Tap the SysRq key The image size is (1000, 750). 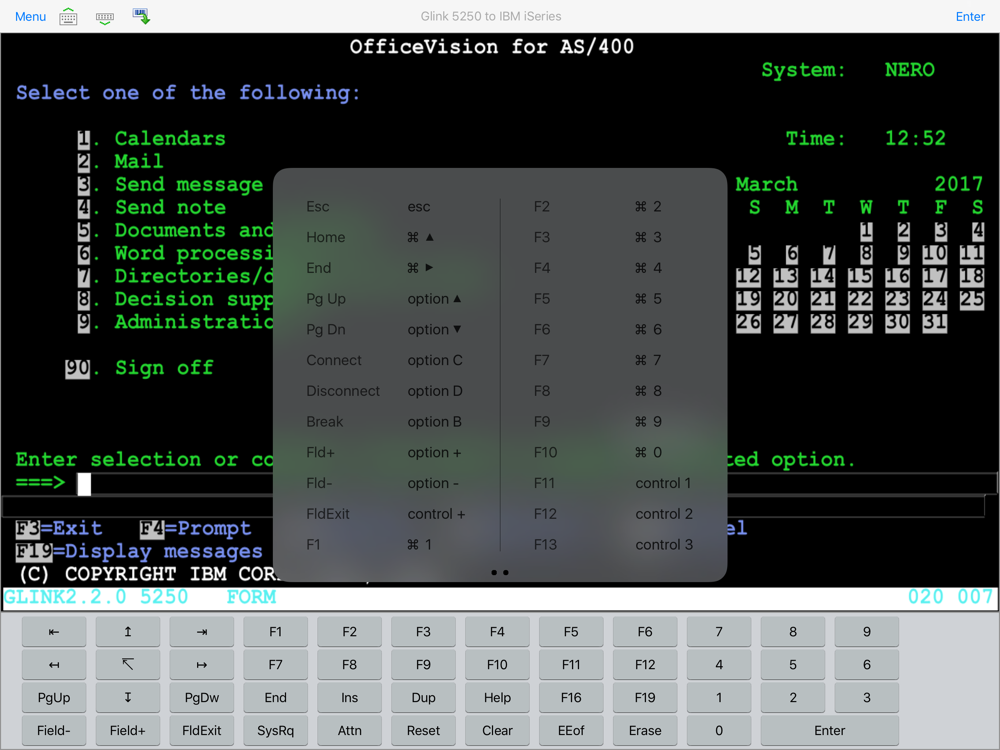276,731
